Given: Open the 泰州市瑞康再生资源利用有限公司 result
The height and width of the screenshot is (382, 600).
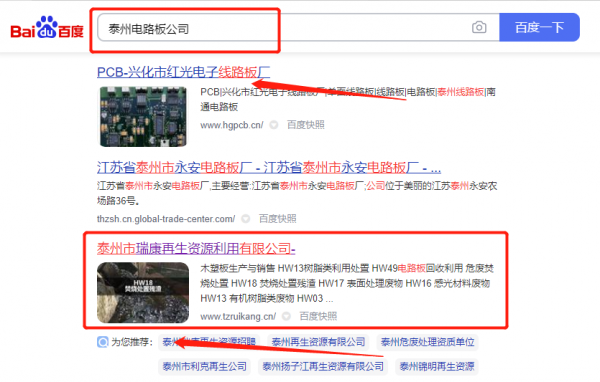Looking at the screenshot, I should [196, 249].
